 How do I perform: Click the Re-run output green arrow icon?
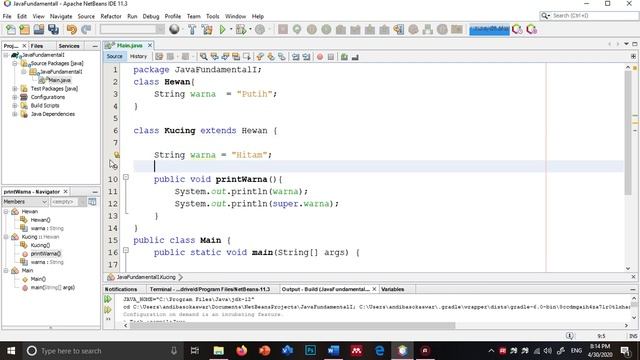108,299
